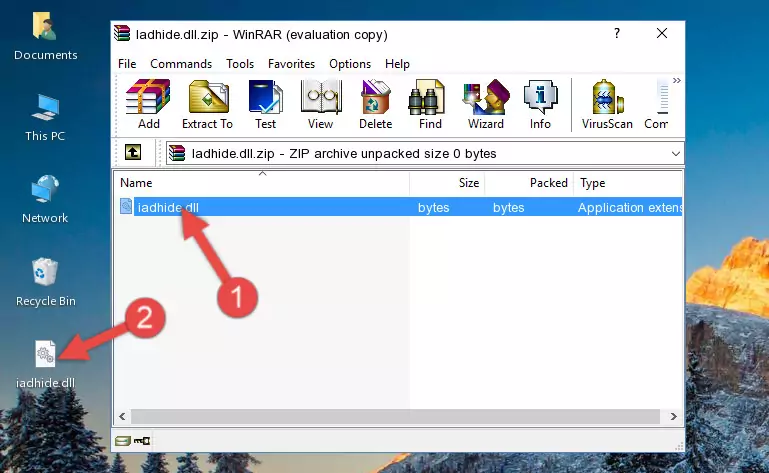The image size is (769, 473).
Task: Click the WinRAR title bar help question mark
Action: [617, 33]
